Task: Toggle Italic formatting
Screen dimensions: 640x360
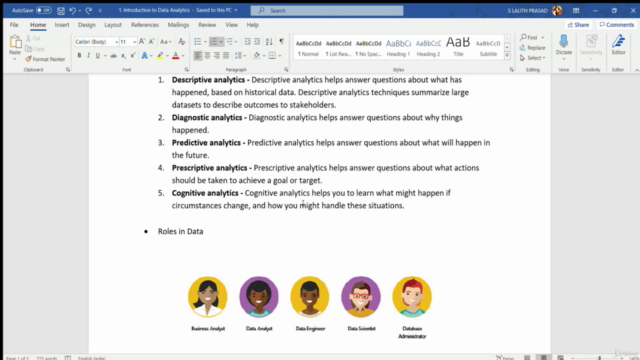Action: click(x=88, y=56)
